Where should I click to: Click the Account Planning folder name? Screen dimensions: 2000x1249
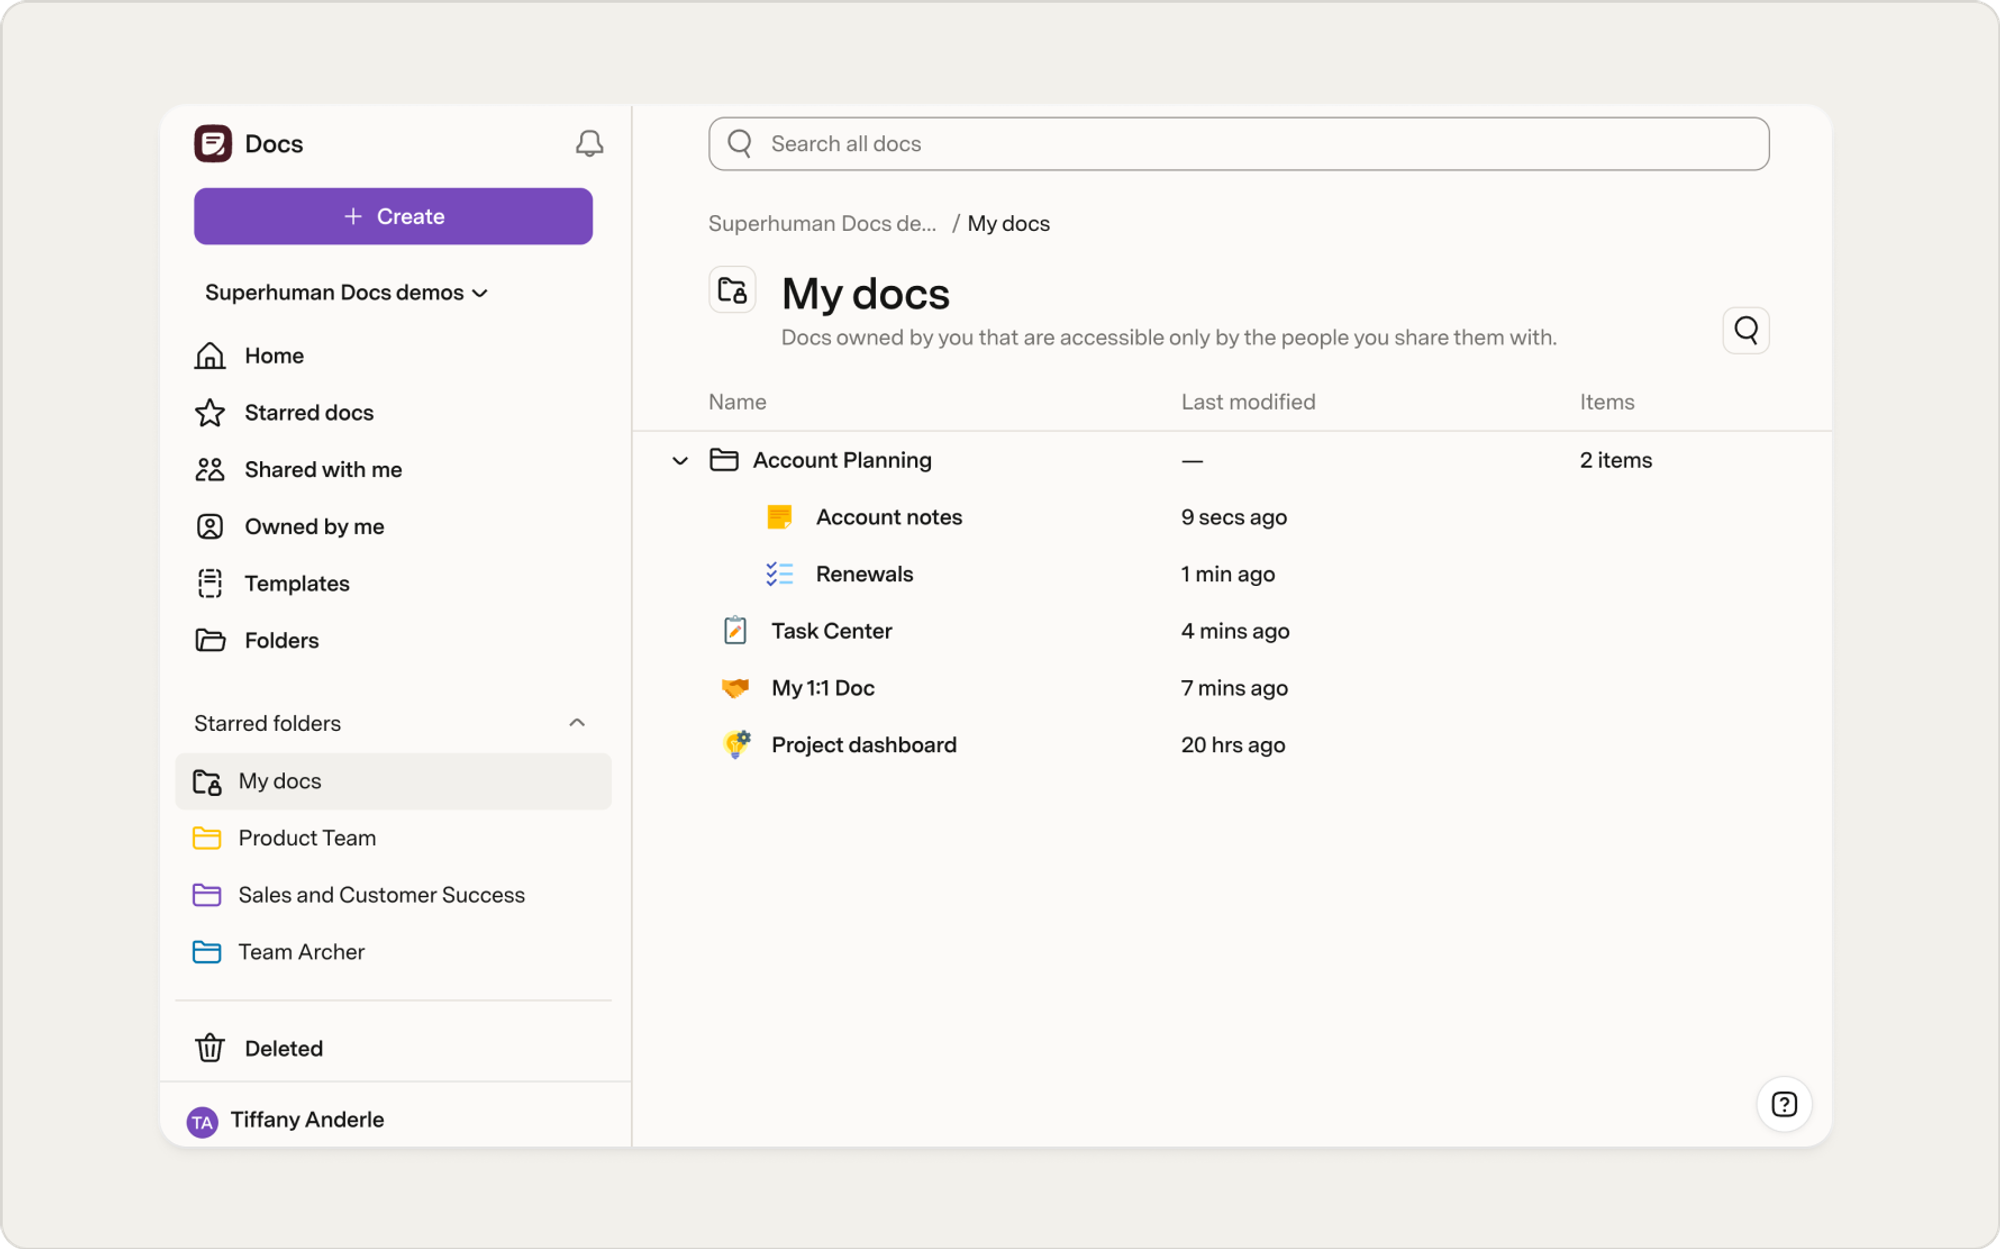pyautogui.click(x=842, y=460)
